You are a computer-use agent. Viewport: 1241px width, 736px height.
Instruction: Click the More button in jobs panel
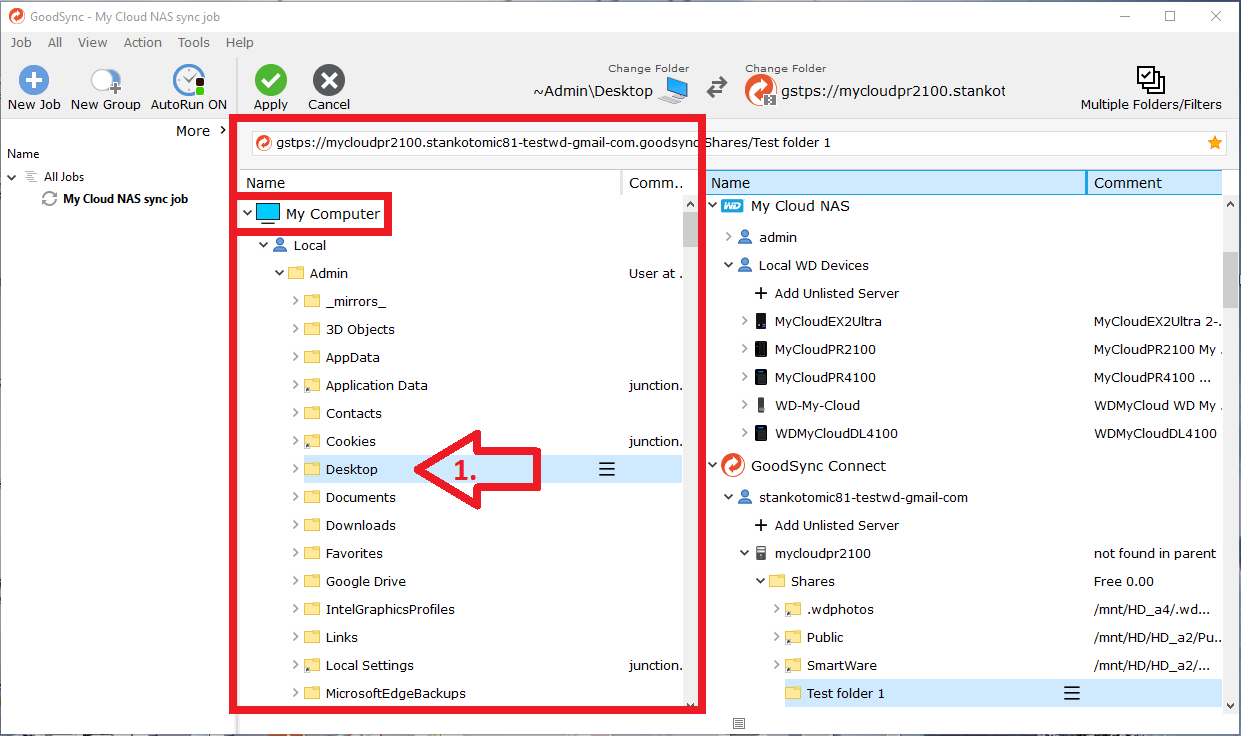pos(199,131)
